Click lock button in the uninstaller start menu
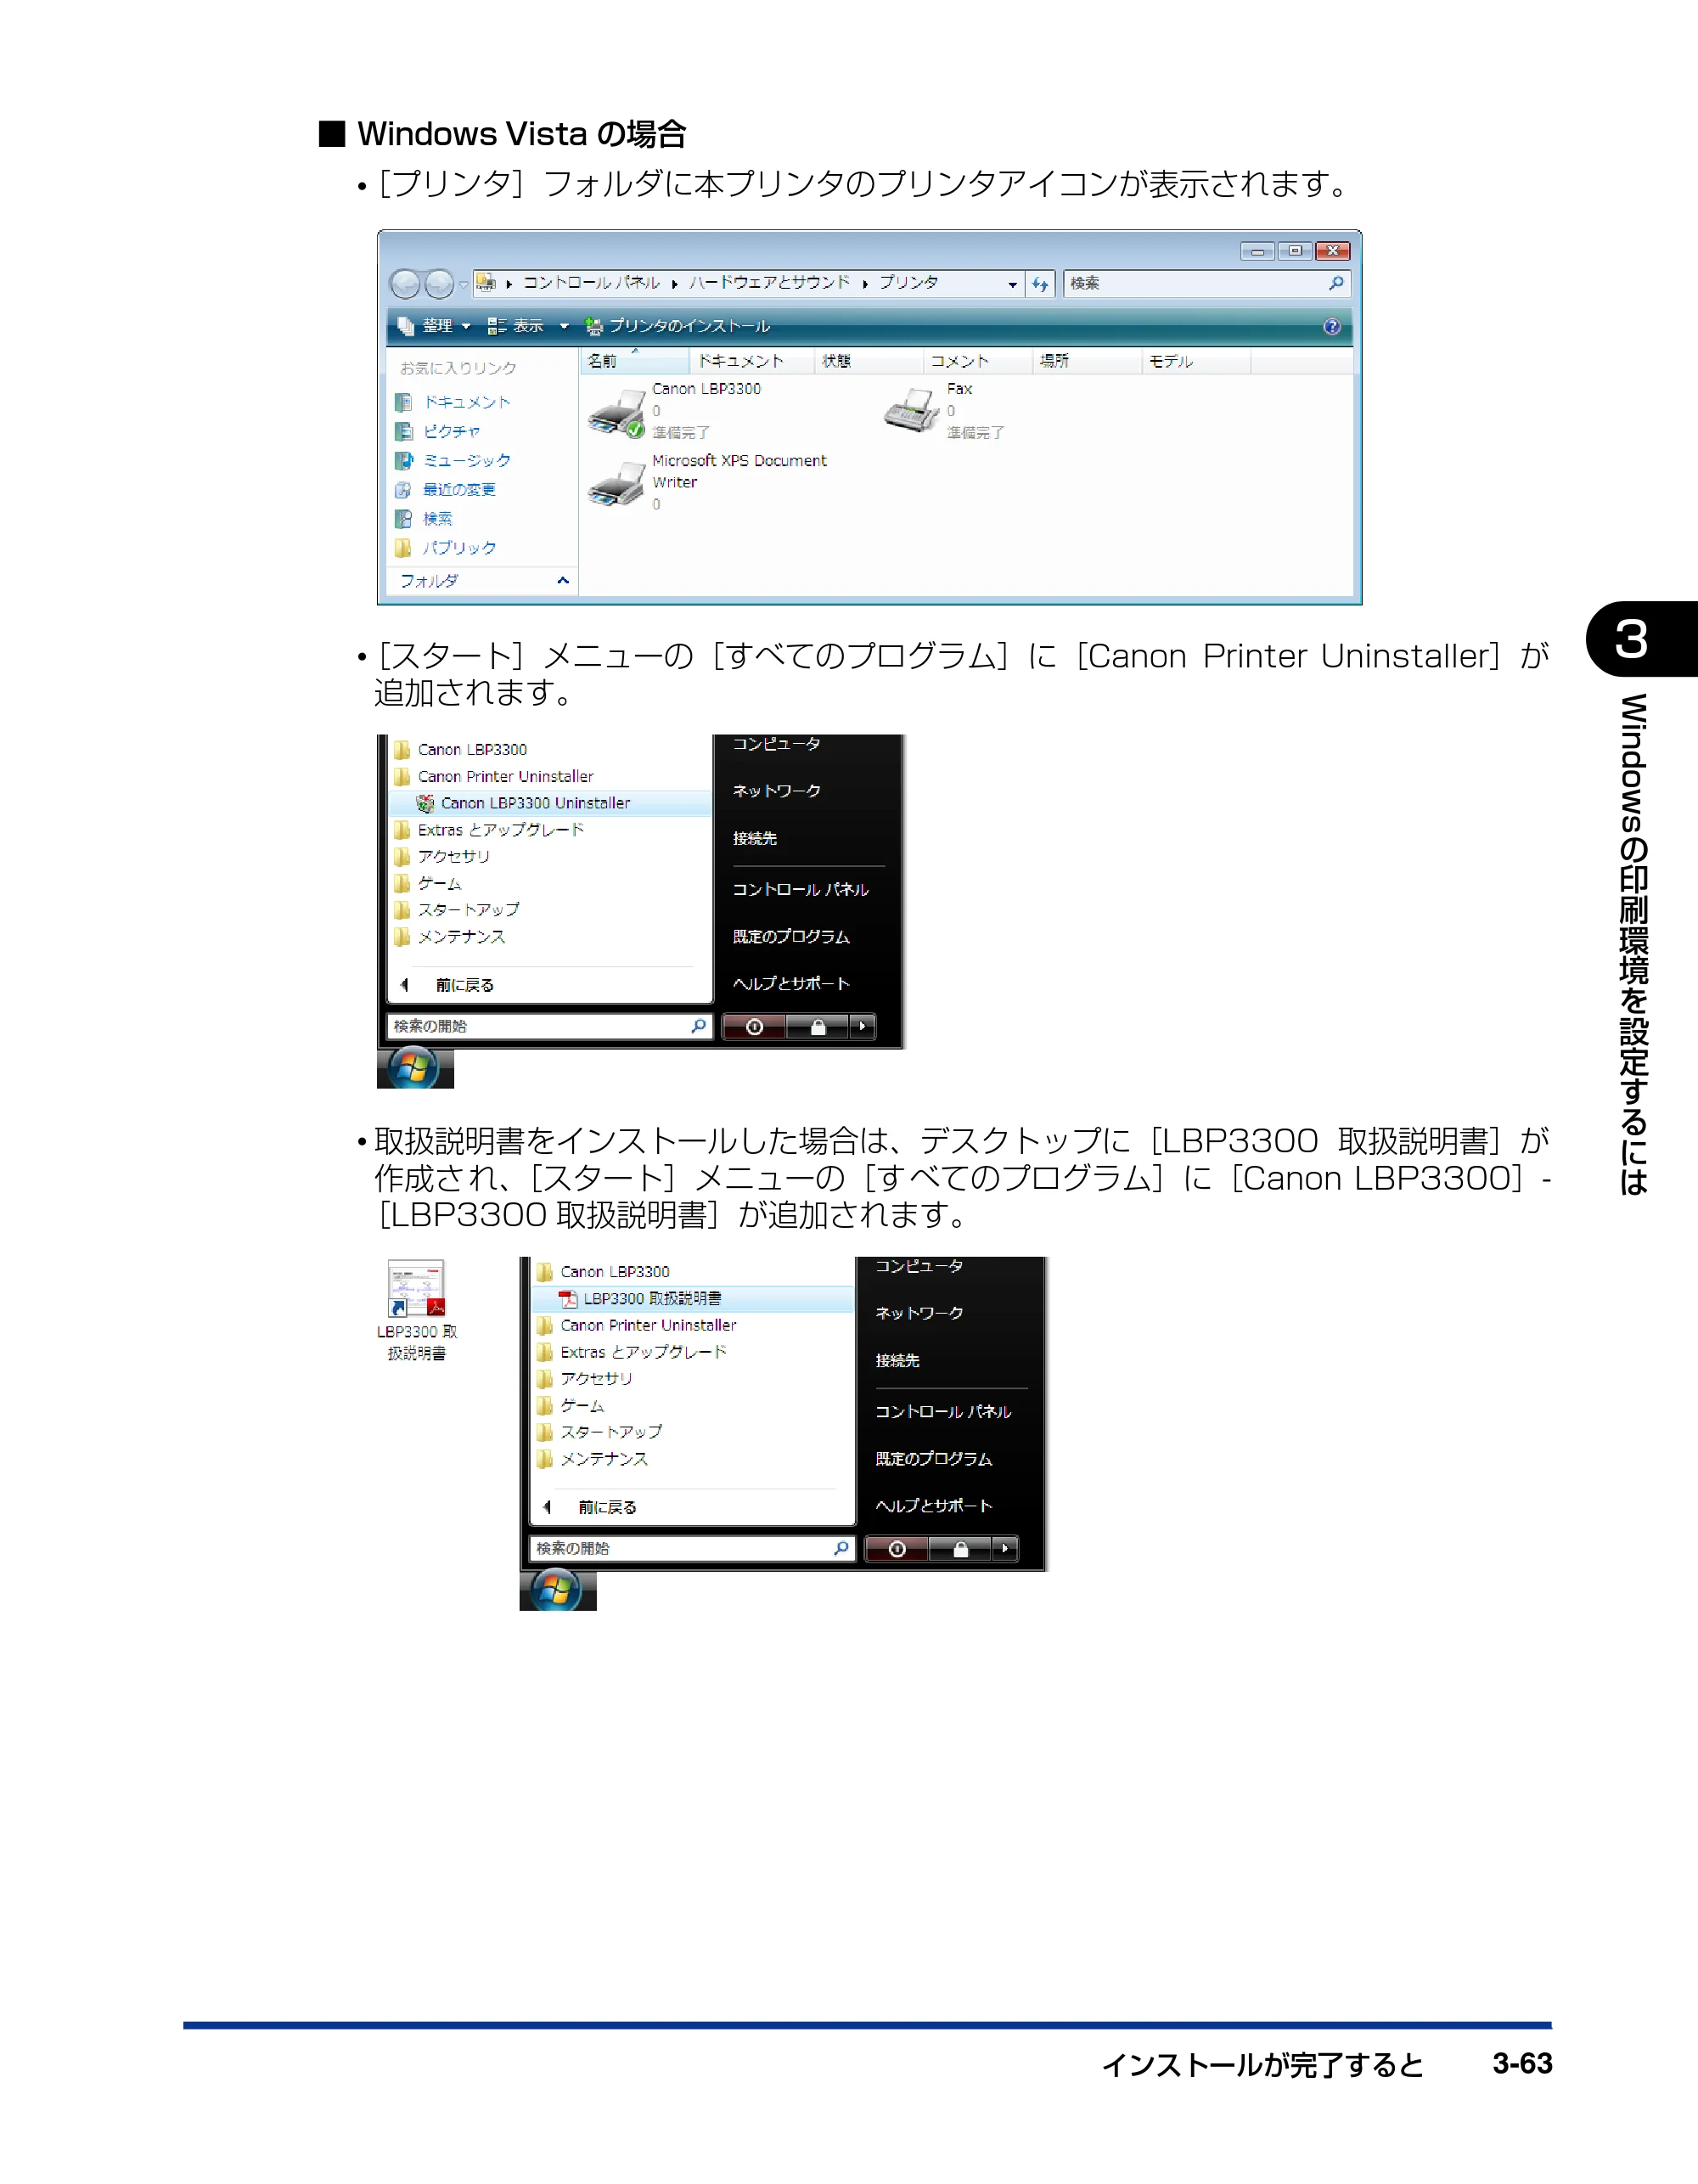Viewport: 1698px width, 2184px height. pyautogui.click(x=817, y=1027)
